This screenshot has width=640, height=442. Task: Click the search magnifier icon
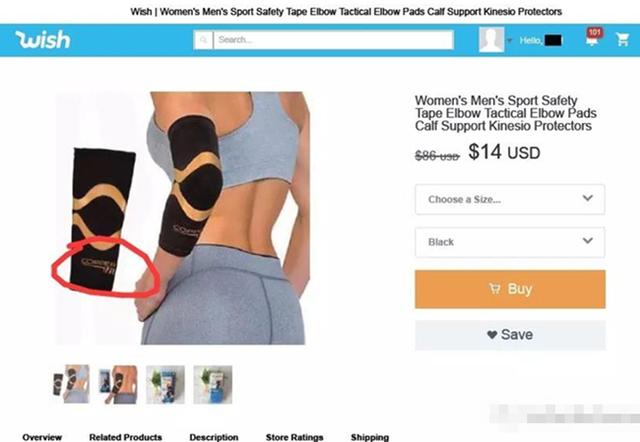203,40
